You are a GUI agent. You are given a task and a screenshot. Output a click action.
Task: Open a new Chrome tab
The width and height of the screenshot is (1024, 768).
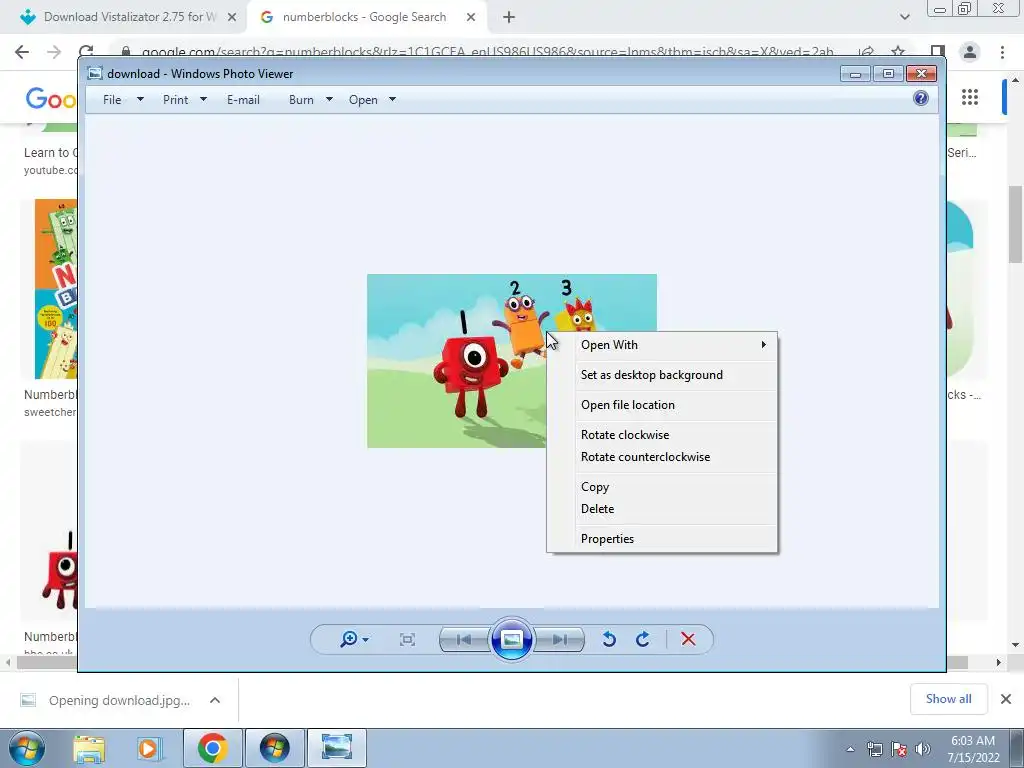[x=509, y=18]
